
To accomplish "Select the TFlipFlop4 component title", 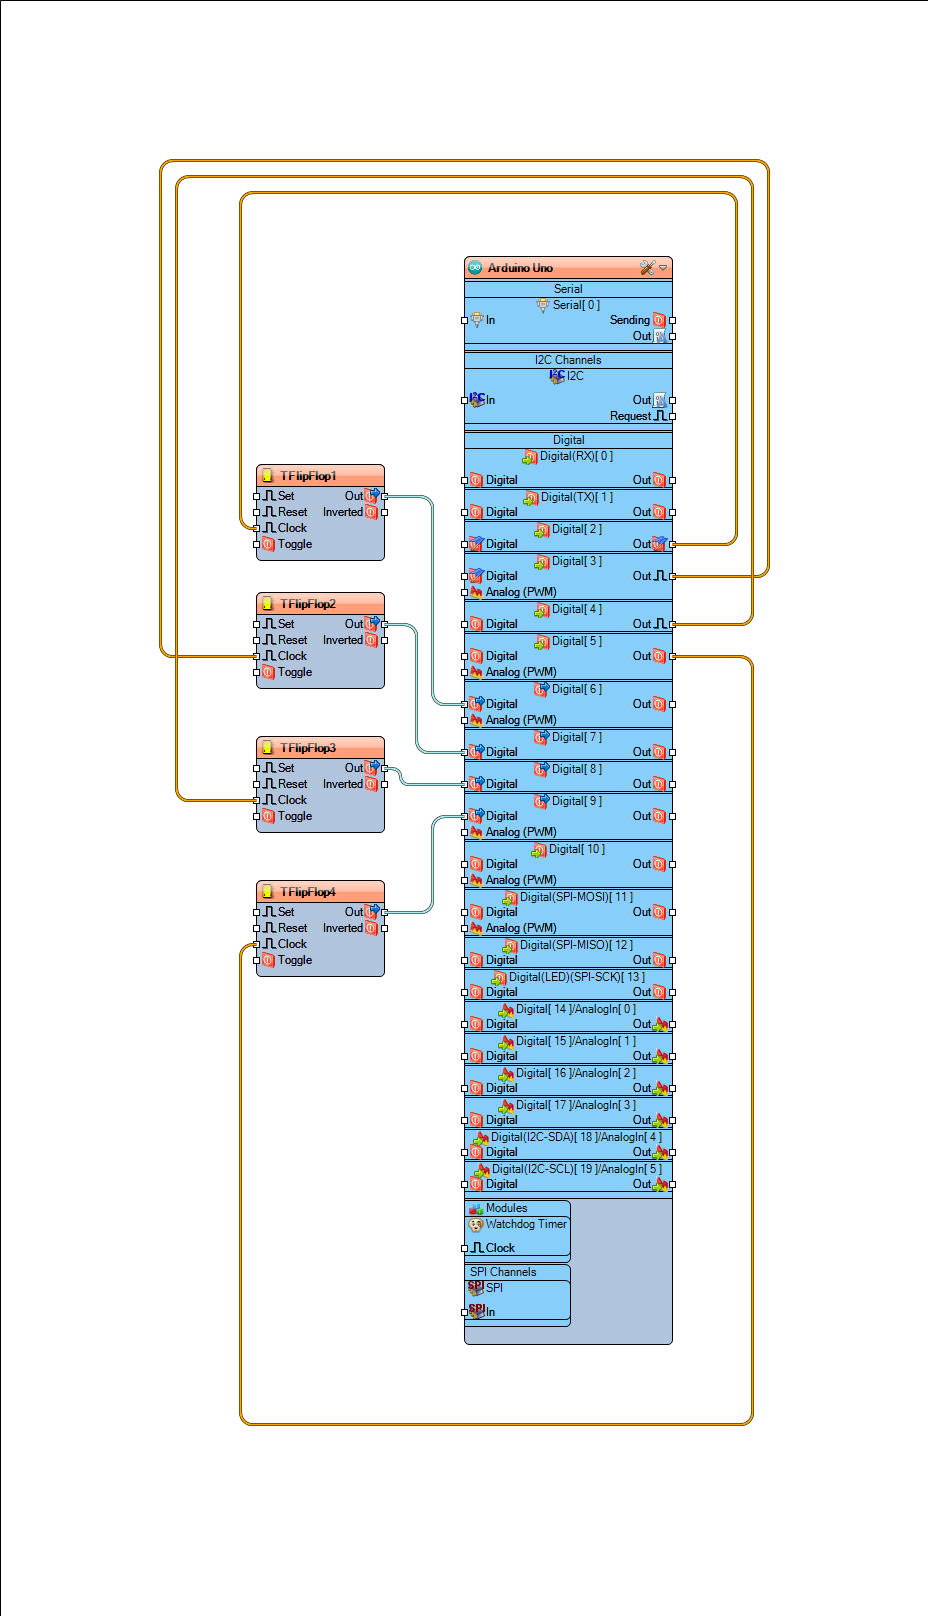I will (x=308, y=892).
